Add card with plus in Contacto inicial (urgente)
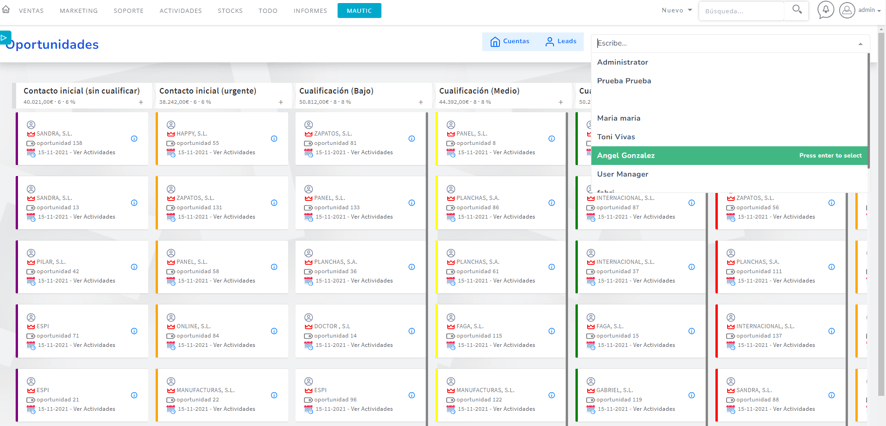Screen dimensions: 886x426 [x=281, y=102]
